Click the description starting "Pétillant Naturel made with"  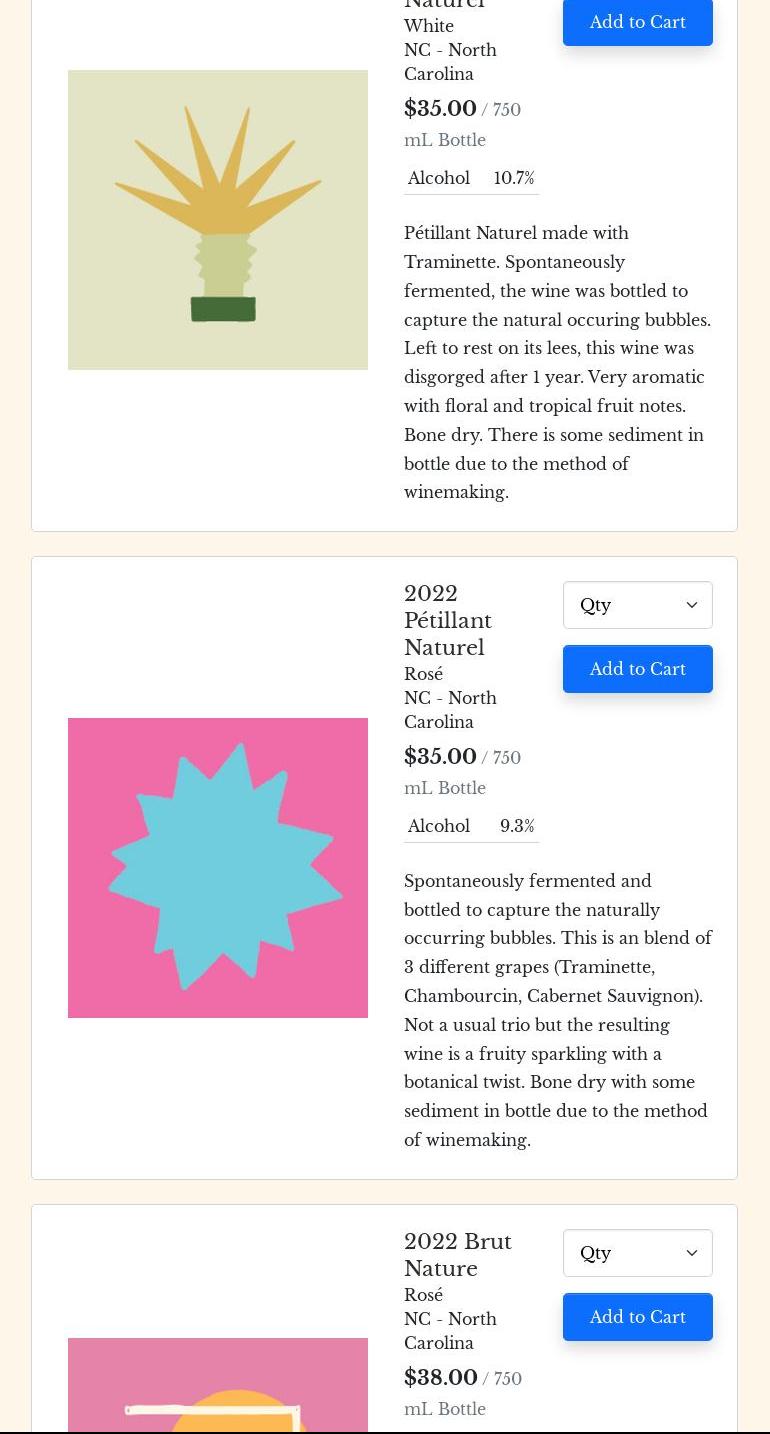tap(557, 362)
